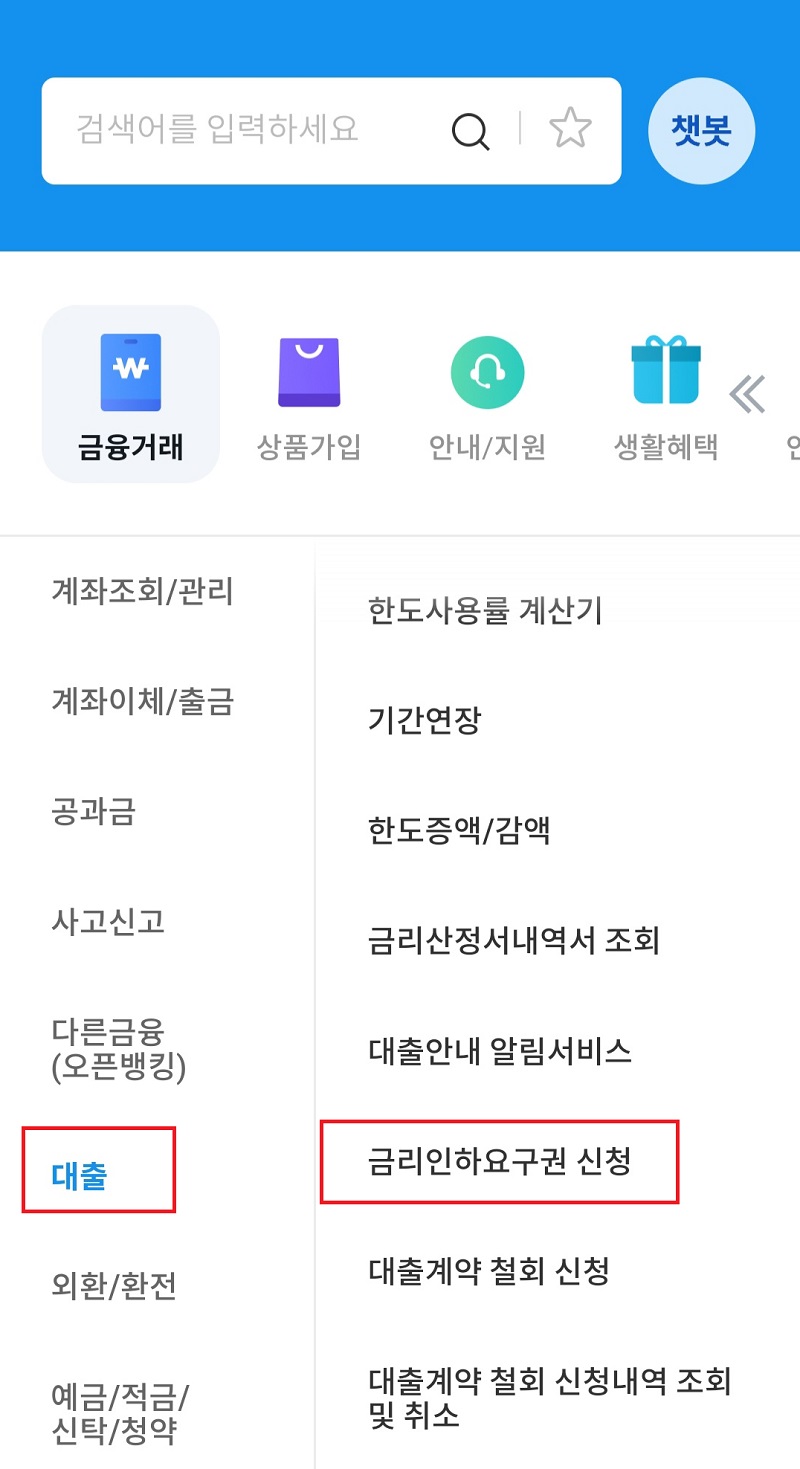Open the 공과금 category

93,811
